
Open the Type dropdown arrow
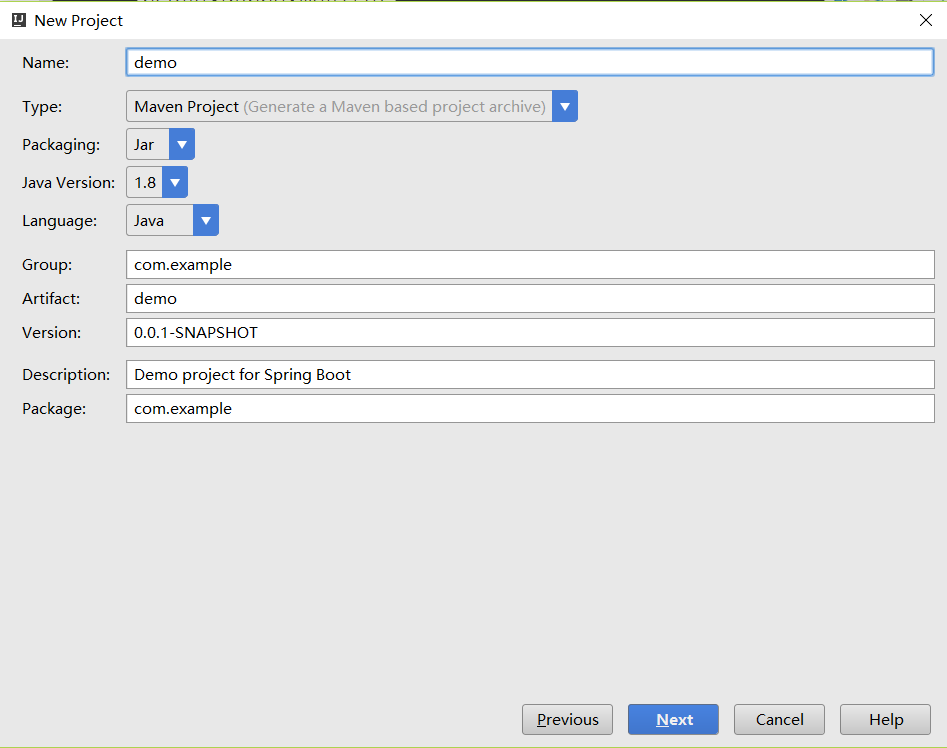click(565, 106)
